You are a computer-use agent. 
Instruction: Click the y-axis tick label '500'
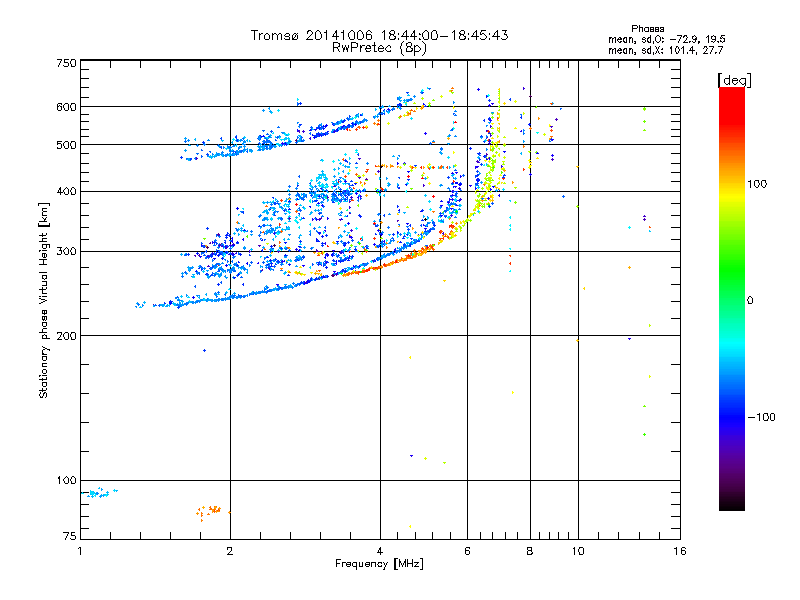66,145
